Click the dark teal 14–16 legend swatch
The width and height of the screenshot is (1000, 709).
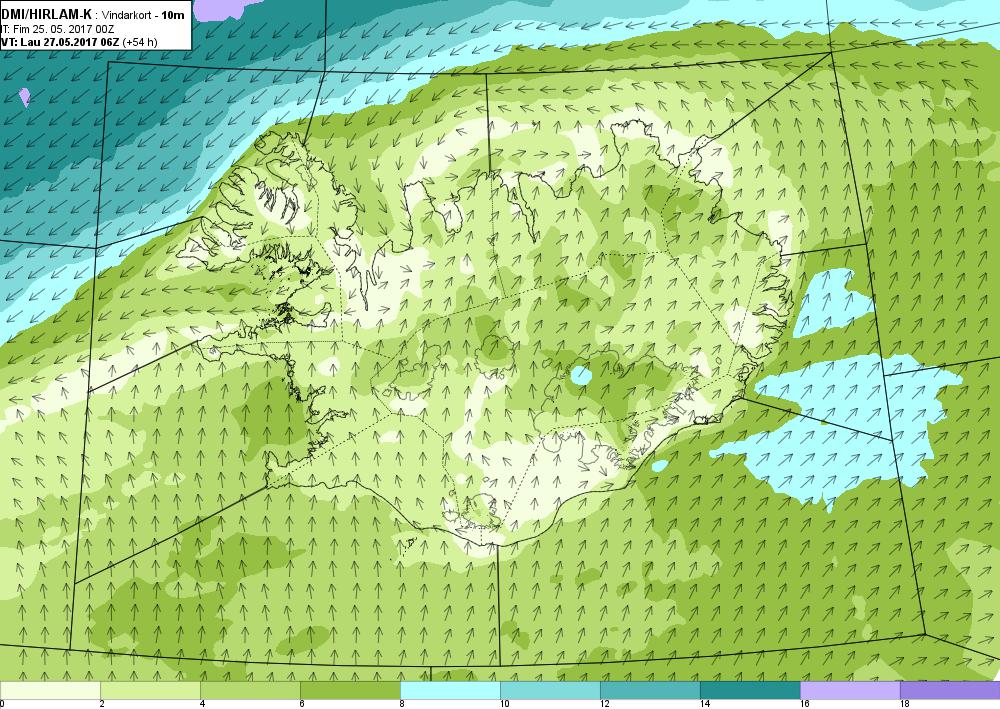(750, 690)
